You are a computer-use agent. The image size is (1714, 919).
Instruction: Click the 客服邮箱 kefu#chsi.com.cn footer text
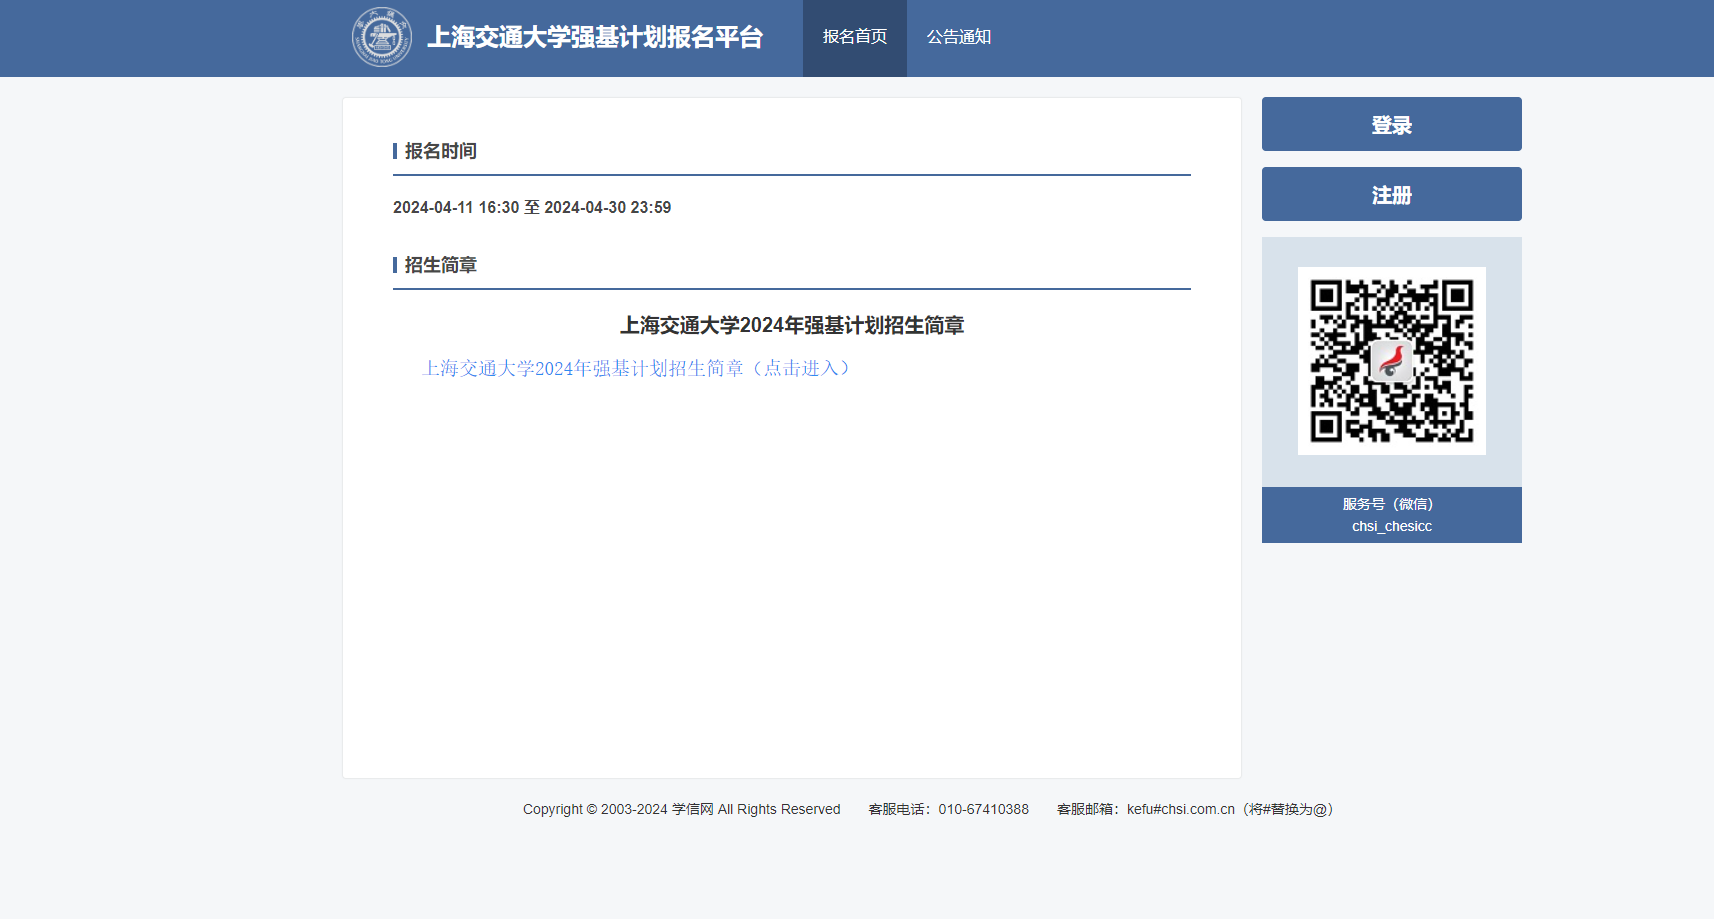(1198, 809)
